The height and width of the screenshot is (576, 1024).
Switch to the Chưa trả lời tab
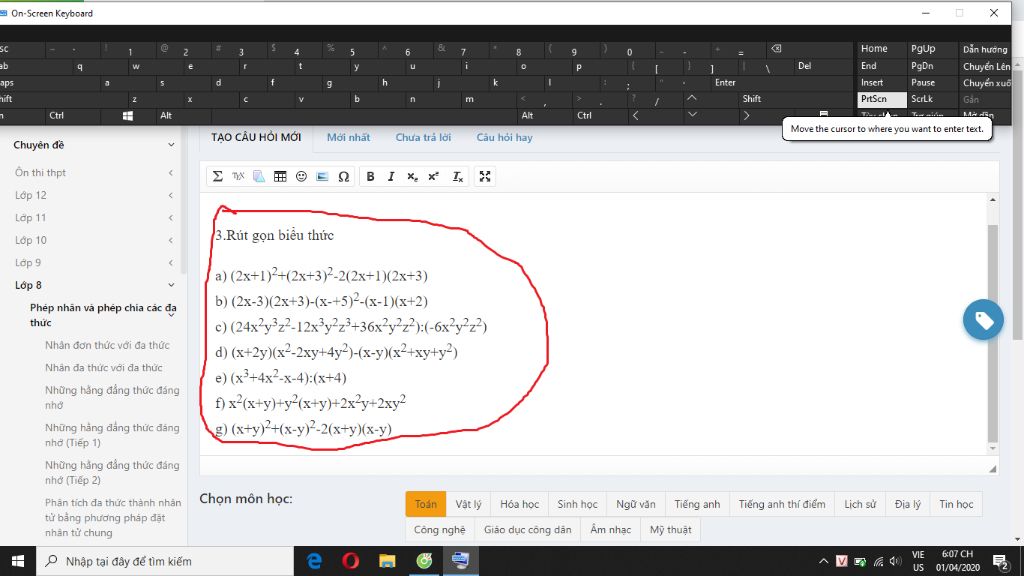pyautogui.click(x=423, y=137)
